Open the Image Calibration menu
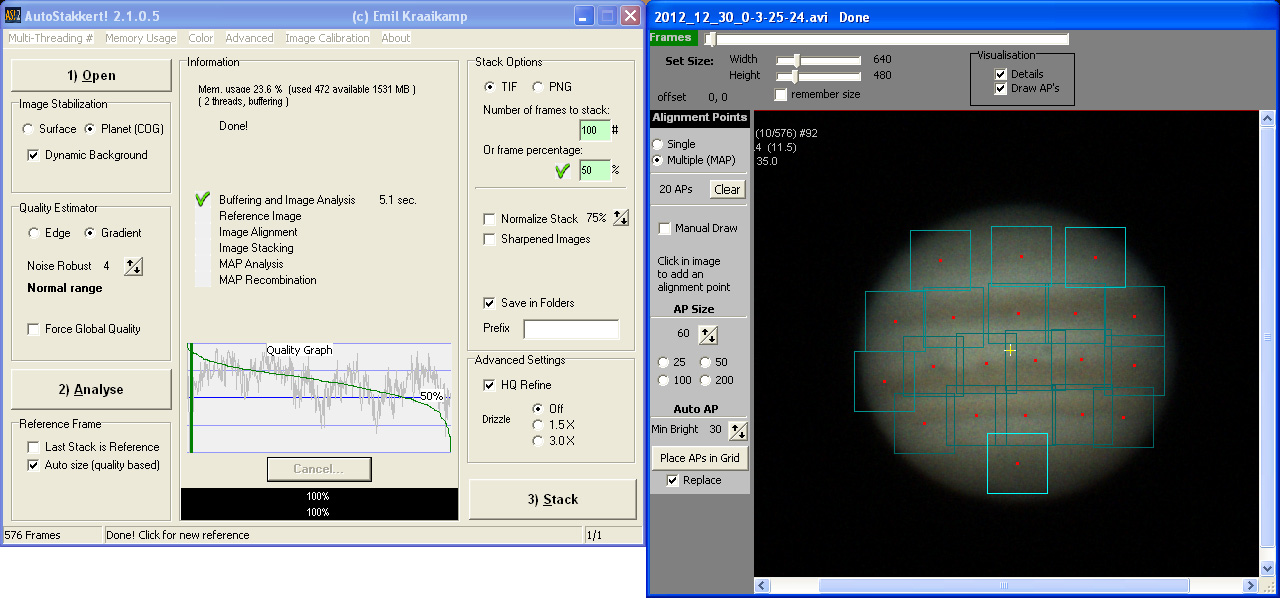The height and width of the screenshot is (598, 1280). pyautogui.click(x=327, y=38)
